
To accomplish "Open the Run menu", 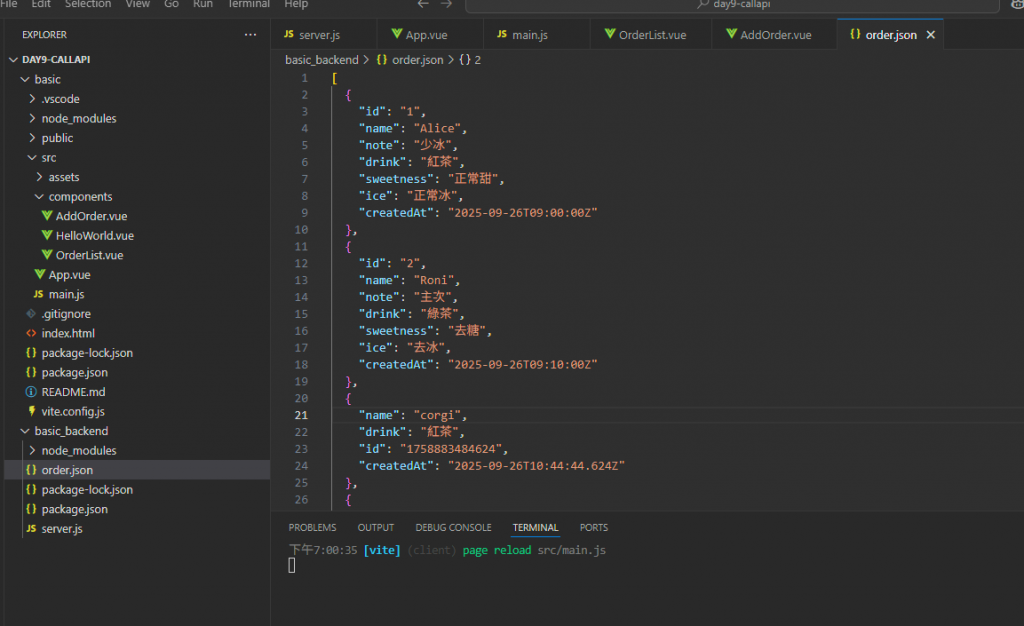I will pyautogui.click(x=202, y=4).
